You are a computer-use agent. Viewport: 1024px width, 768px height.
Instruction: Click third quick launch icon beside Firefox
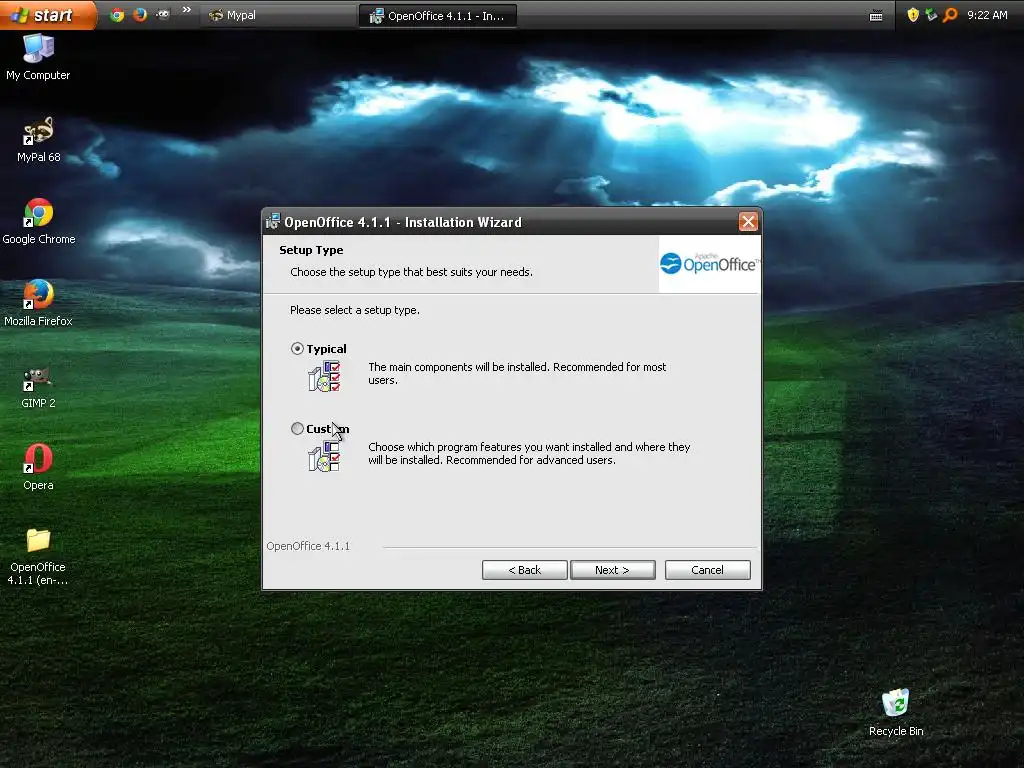pyautogui.click(x=163, y=15)
